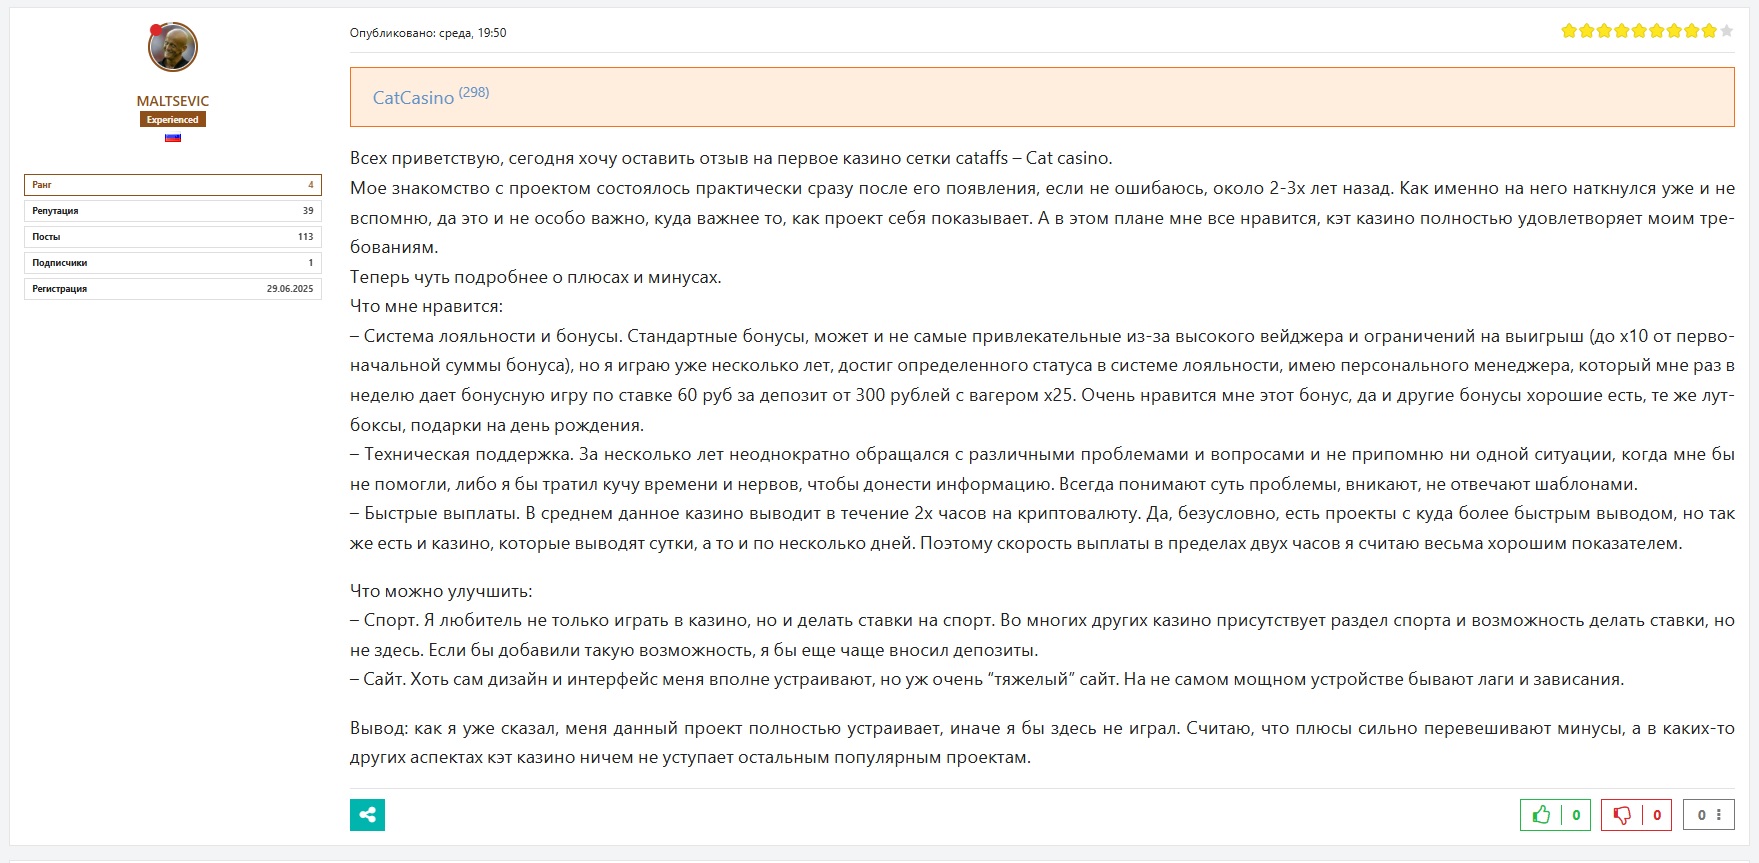Select the Репутация stats row
The image size is (1759, 863).
click(x=173, y=211)
